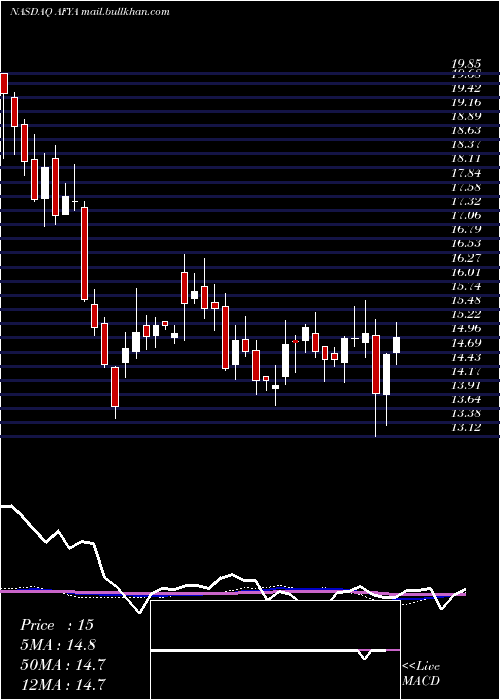Click the <<Live MACD label
This screenshot has width=500, height=700.
(x=421, y=673)
